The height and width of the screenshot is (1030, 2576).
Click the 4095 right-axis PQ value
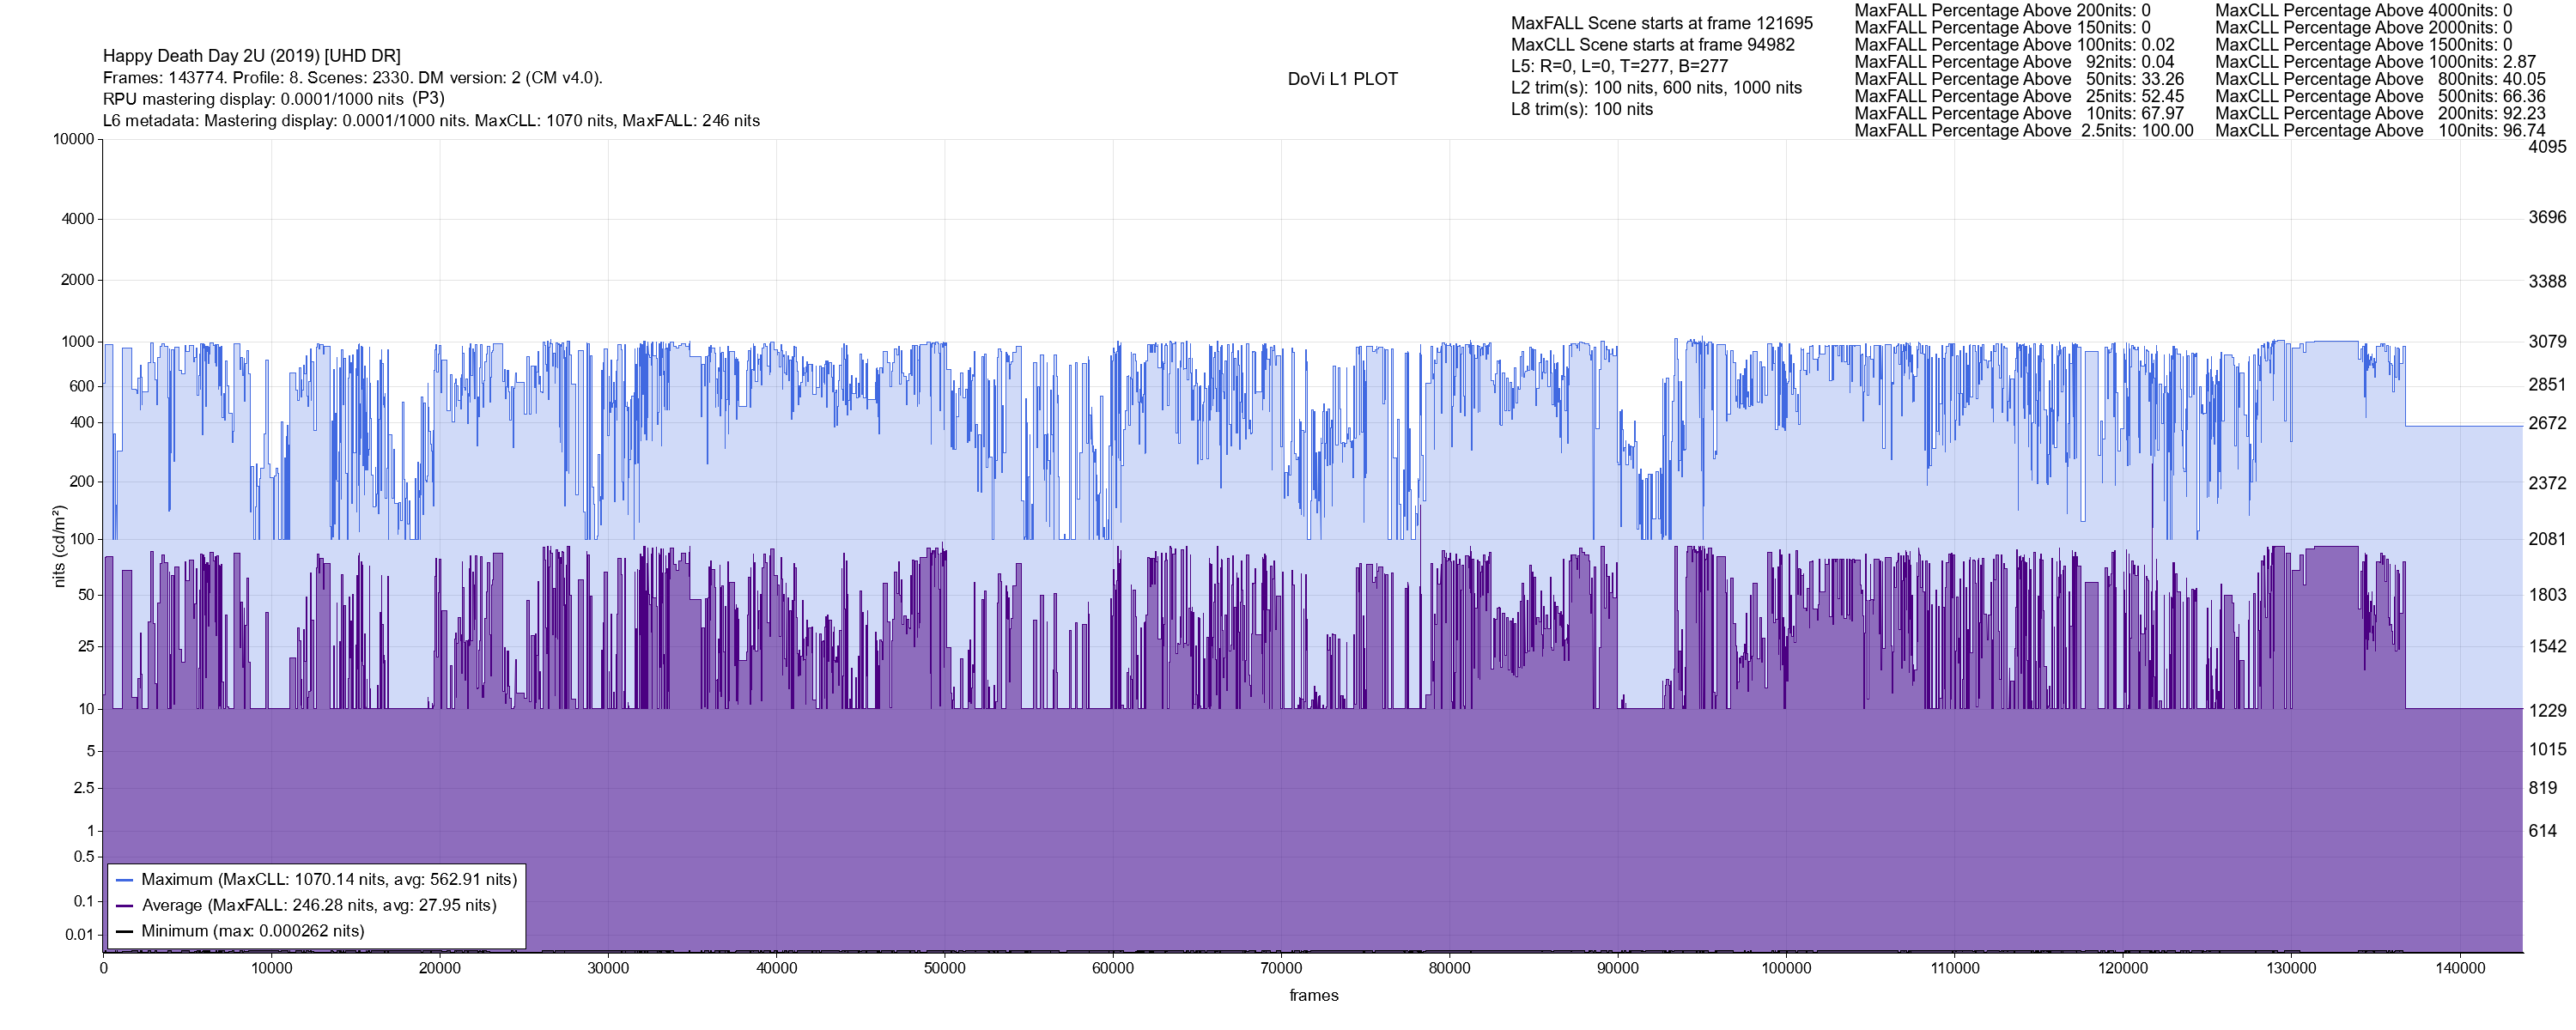(2547, 147)
